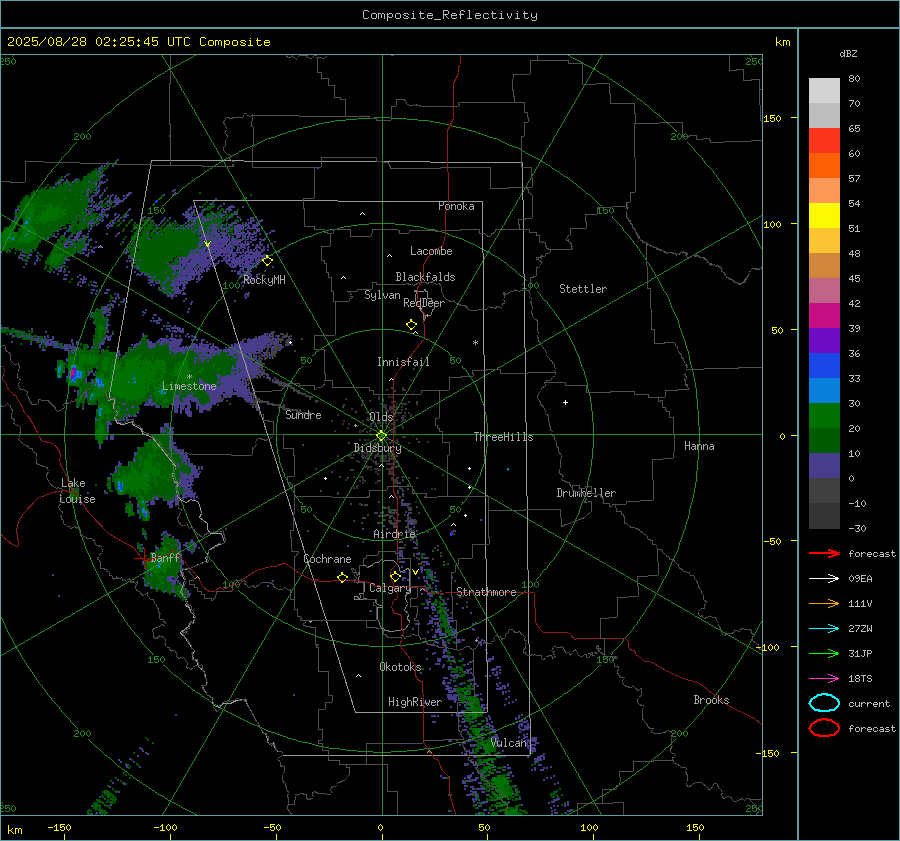This screenshot has width=900, height=841.
Task: Click the Vulcan town label
Action: (508, 743)
